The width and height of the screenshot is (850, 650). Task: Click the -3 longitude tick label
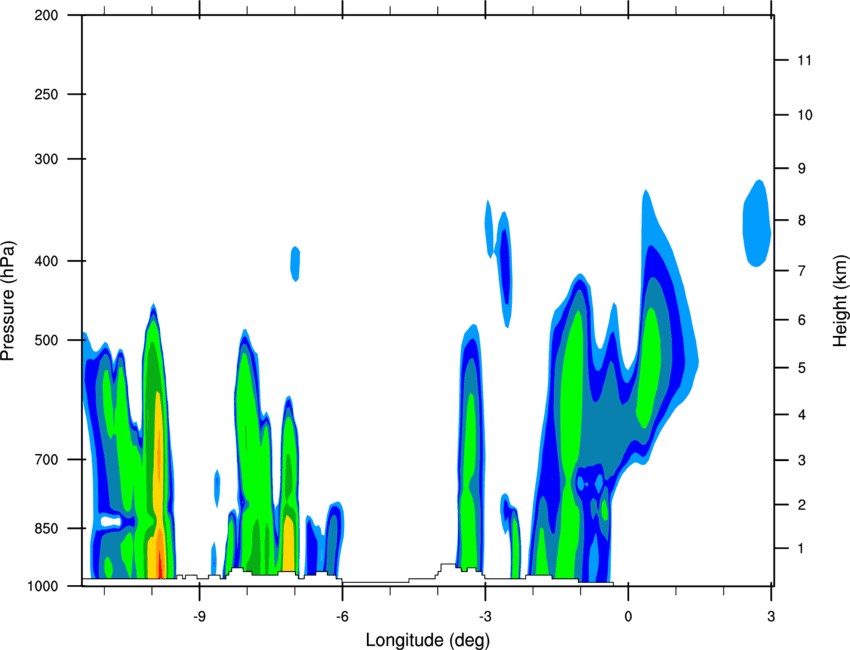(485, 617)
